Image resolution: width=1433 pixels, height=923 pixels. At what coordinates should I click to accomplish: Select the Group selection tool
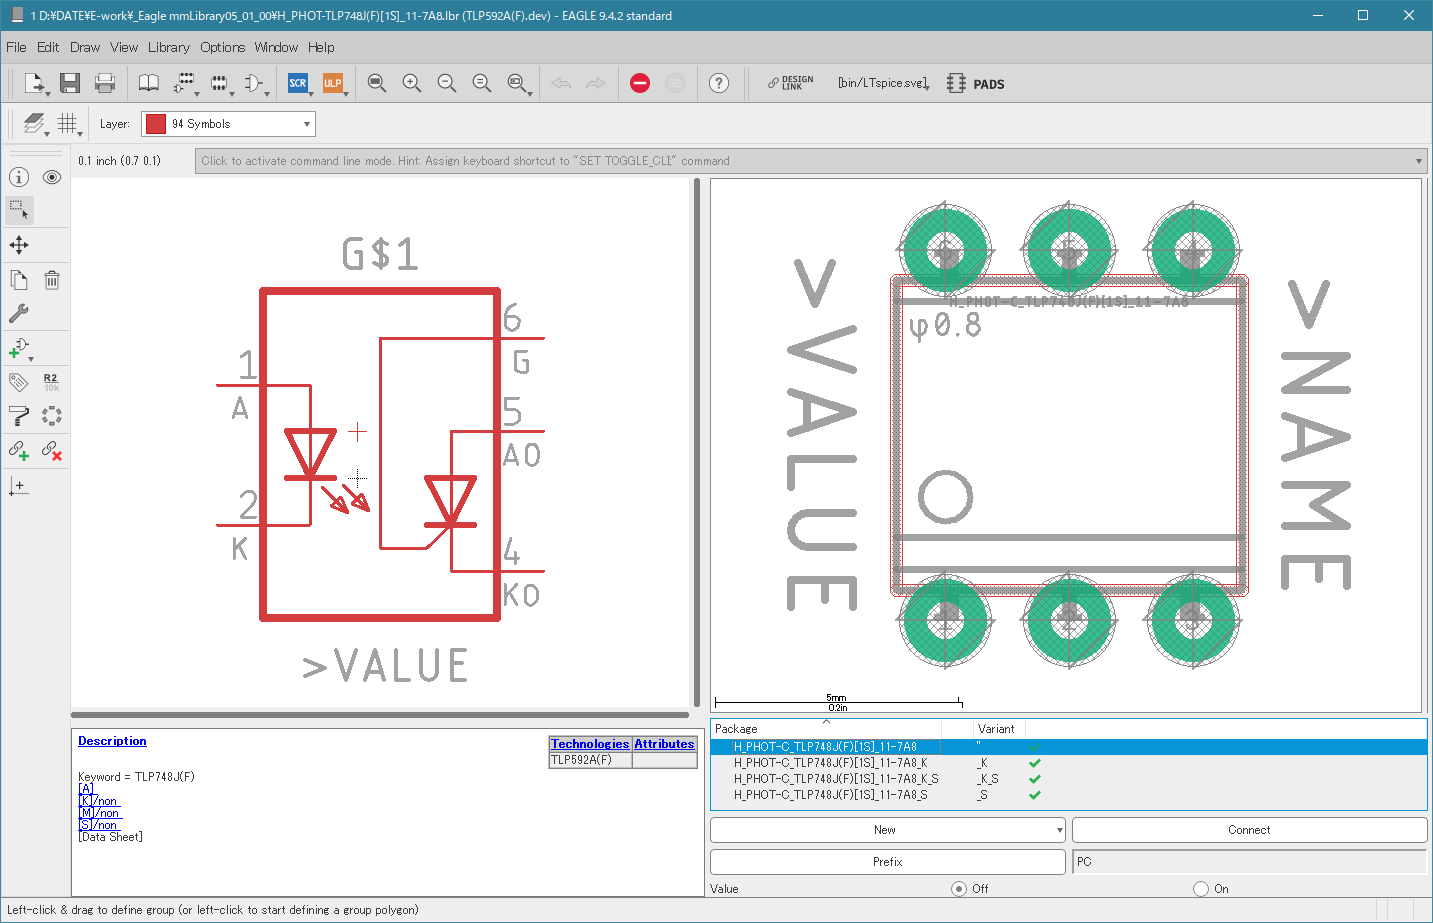pos(19,210)
